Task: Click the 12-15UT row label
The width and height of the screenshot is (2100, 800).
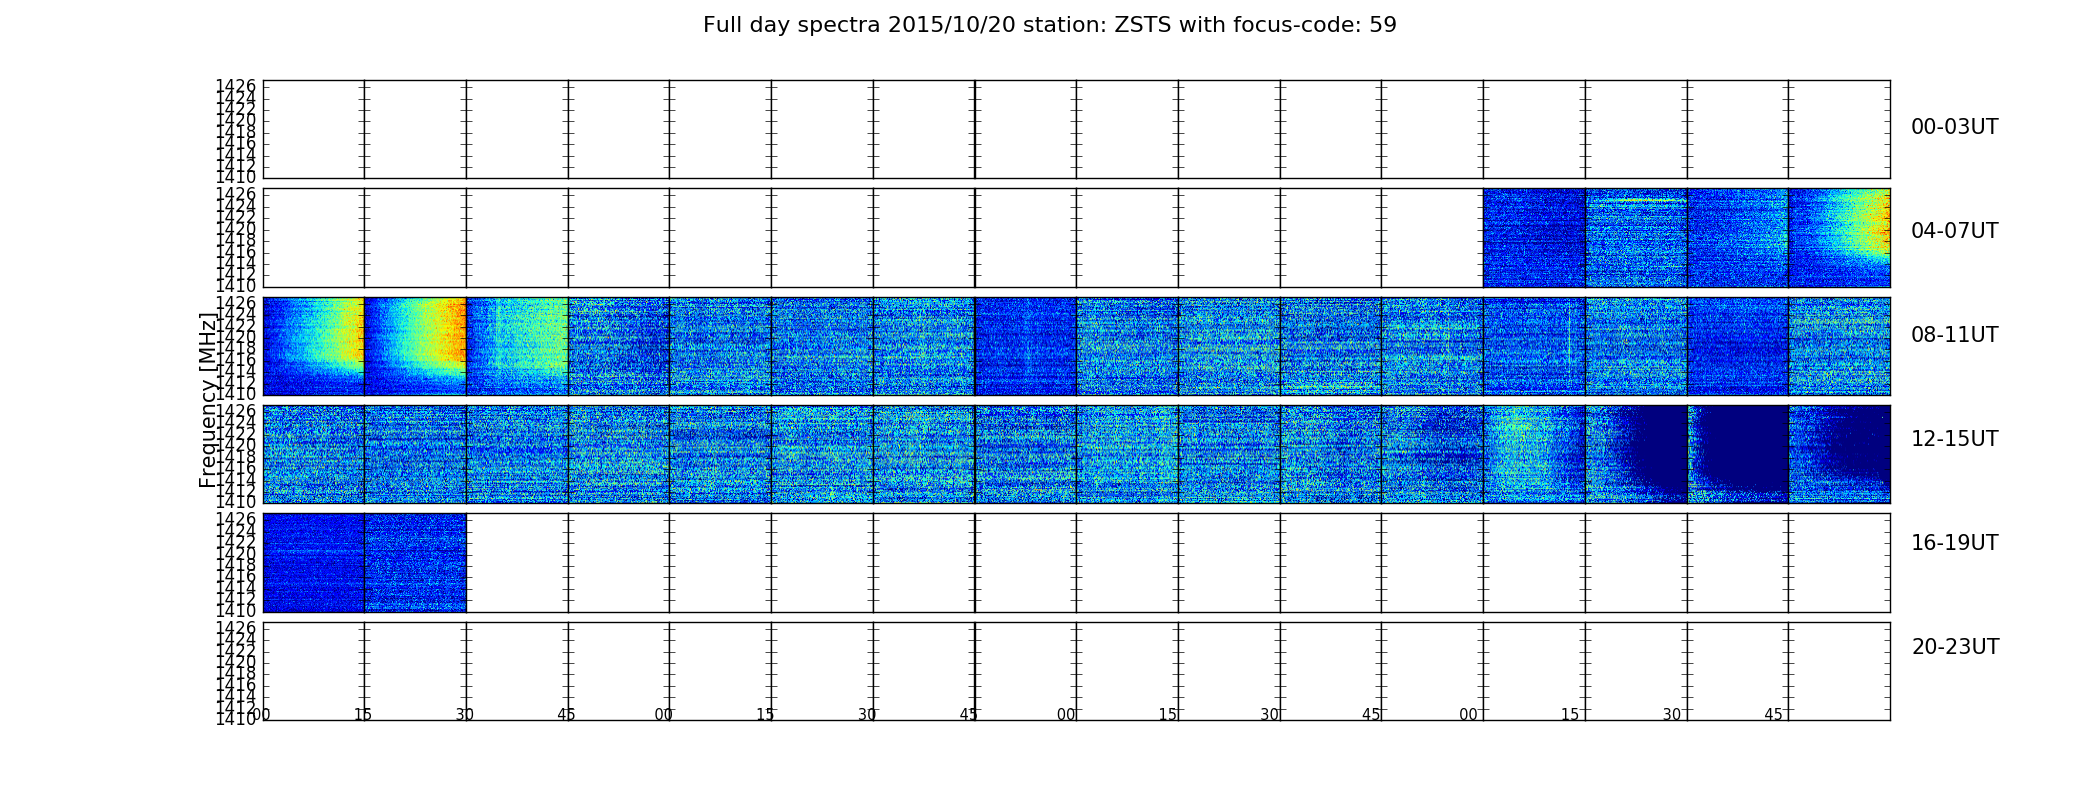Action: click(1954, 439)
